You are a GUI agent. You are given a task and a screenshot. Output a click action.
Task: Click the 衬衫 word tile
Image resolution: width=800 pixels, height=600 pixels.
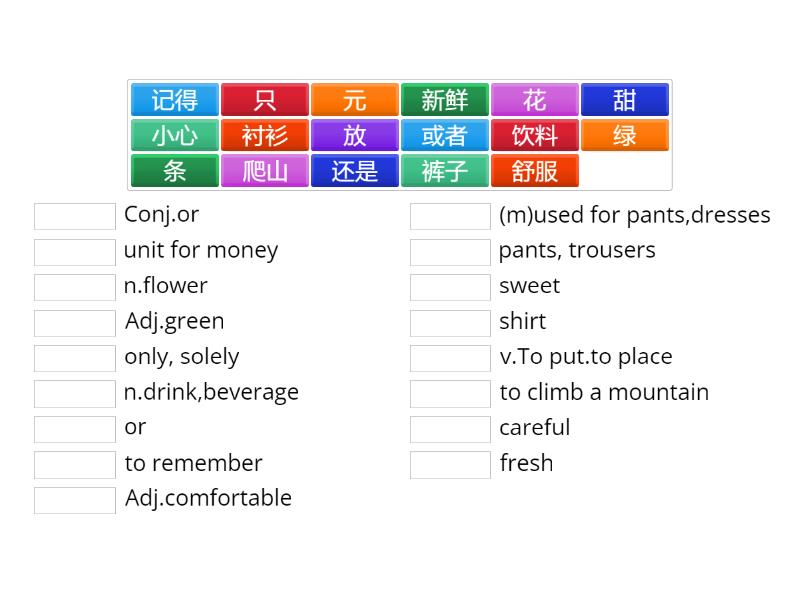tap(265, 135)
